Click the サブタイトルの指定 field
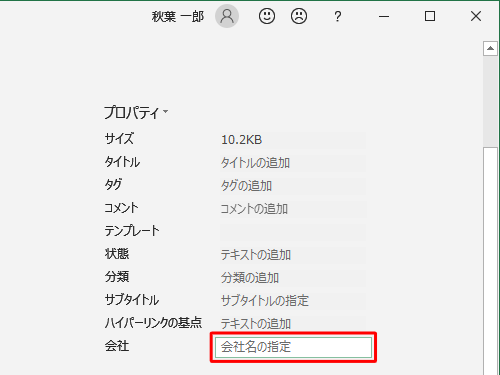The width and height of the screenshot is (500, 375). click(293, 301)
